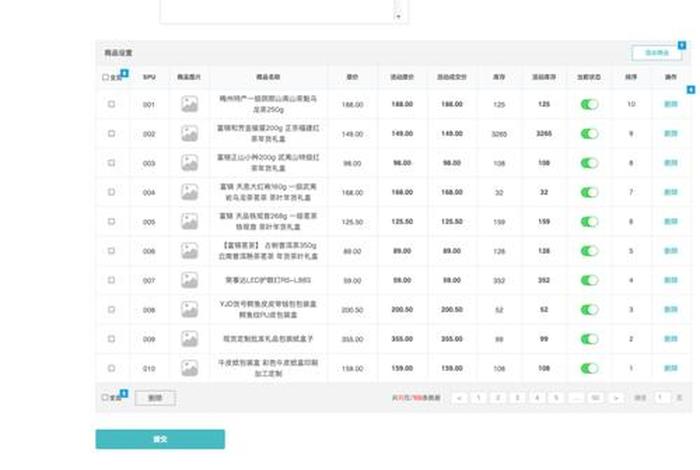The image size is (700, 470).
Task: Click delete link in SPU 009 row
Action: [x=671, y=339]
